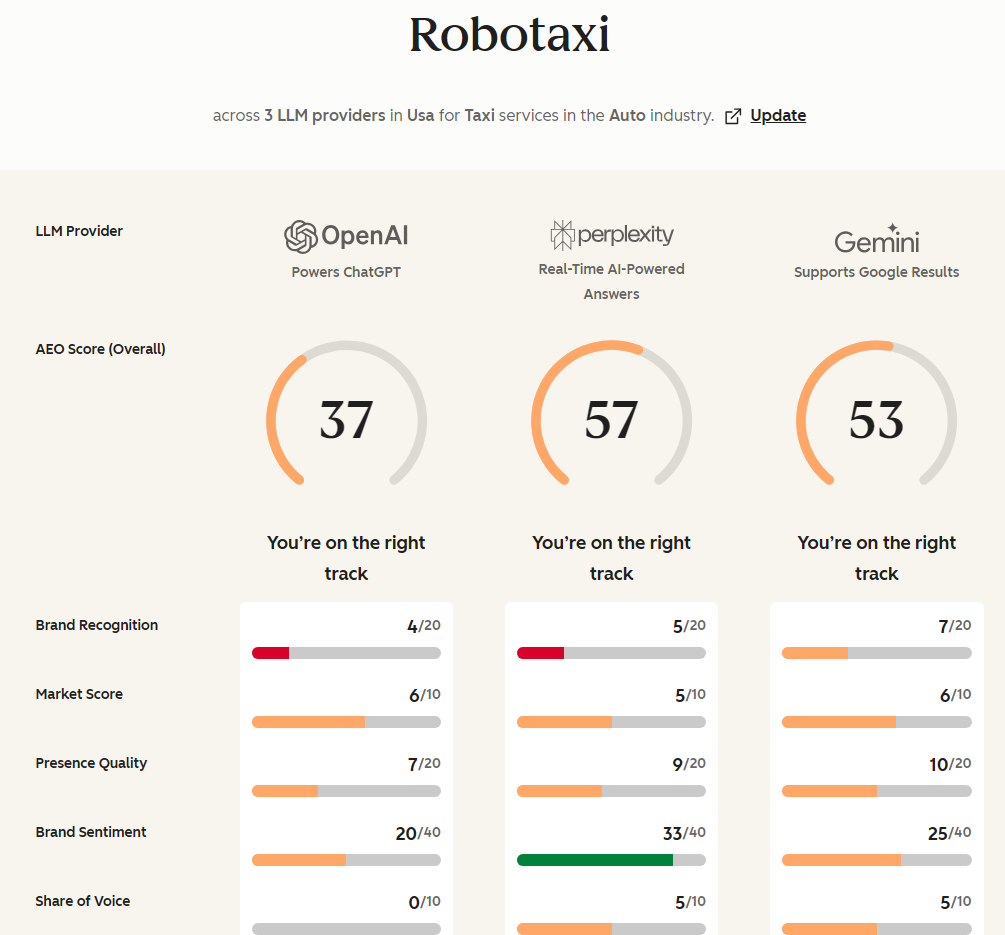1005x935 pixels.
Task: Click Gemini Presence Quality progress bar
Action: coord(876,791)
